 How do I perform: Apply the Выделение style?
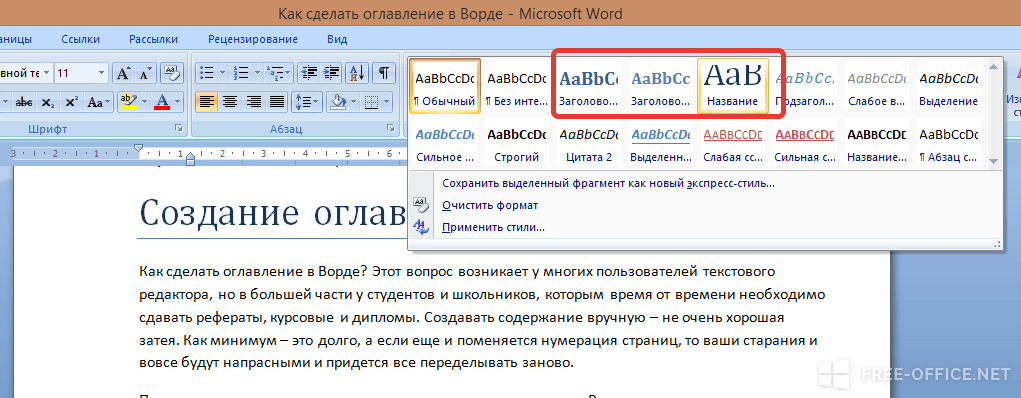(949, 86)
